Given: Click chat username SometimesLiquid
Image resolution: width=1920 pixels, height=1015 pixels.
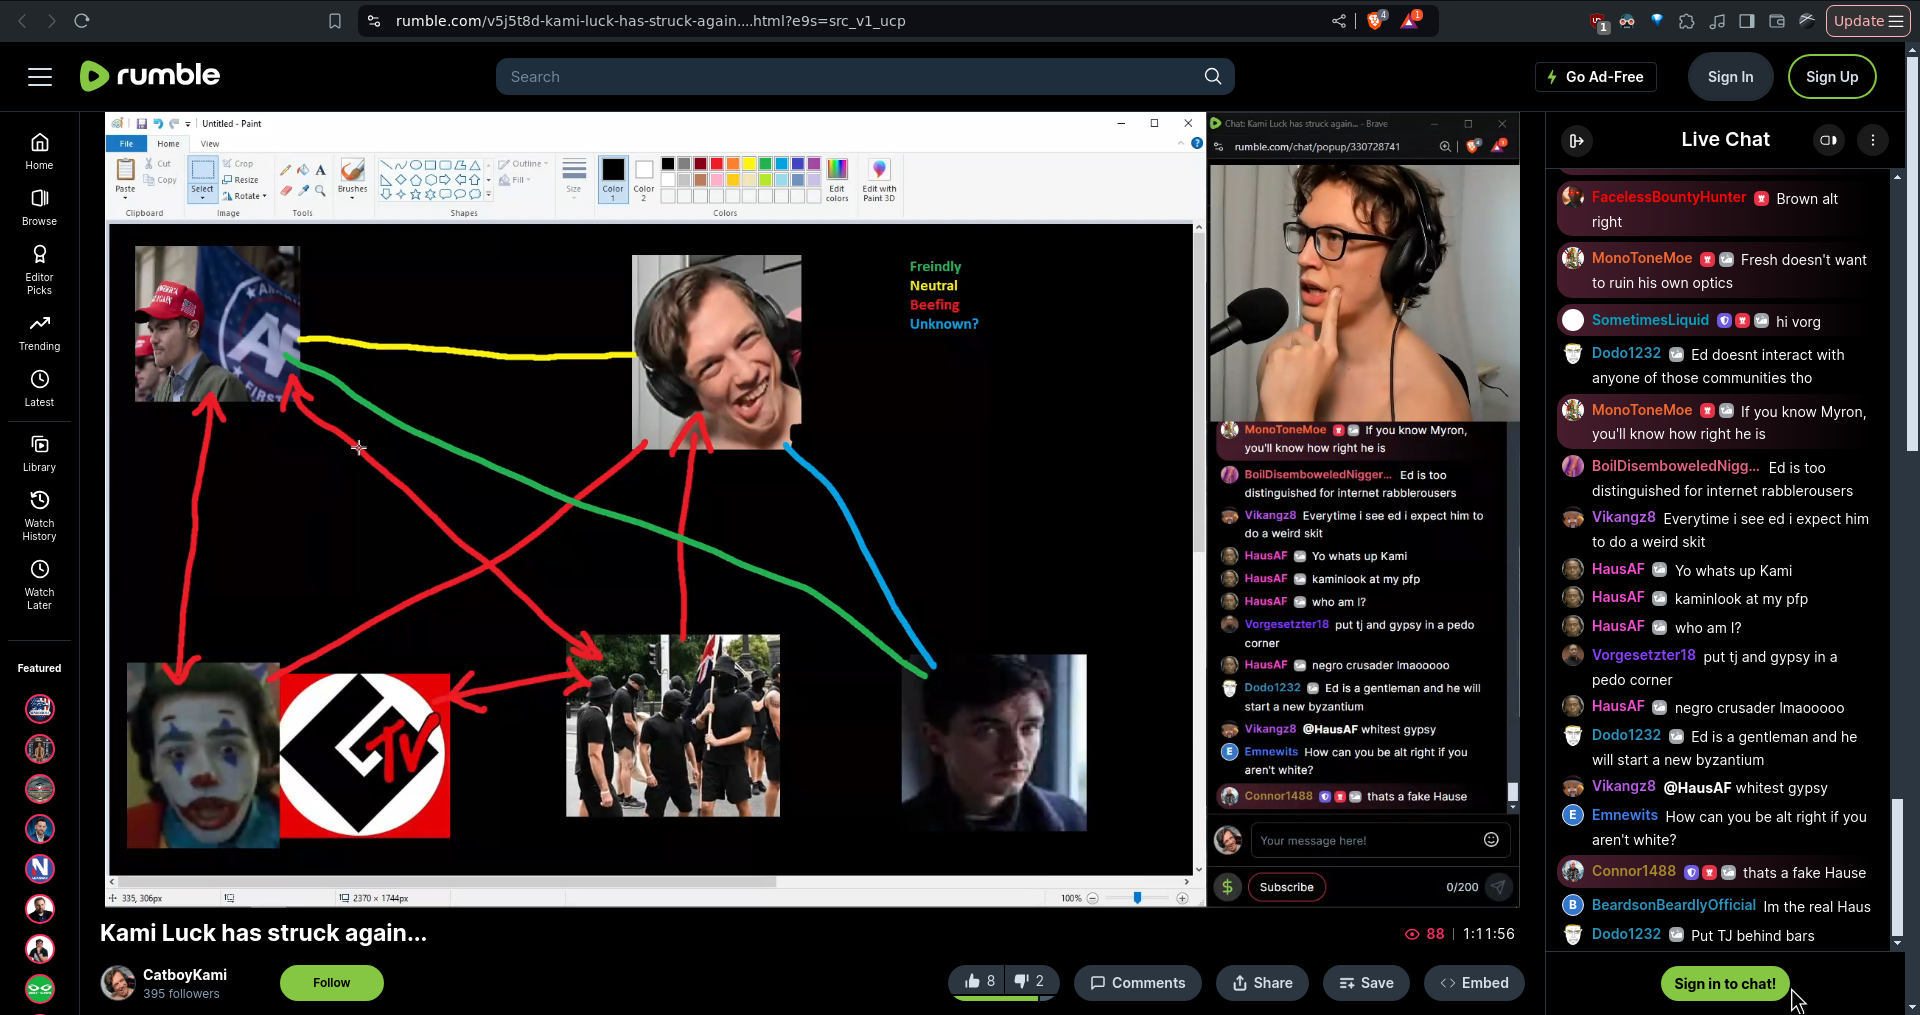Looking at the screenshot, I should pyautogui.click(x=1650, y=320).
